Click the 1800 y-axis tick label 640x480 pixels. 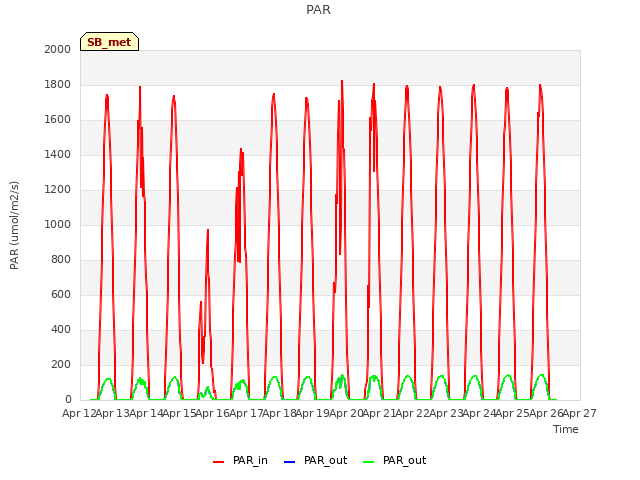[x=58, y=84]
